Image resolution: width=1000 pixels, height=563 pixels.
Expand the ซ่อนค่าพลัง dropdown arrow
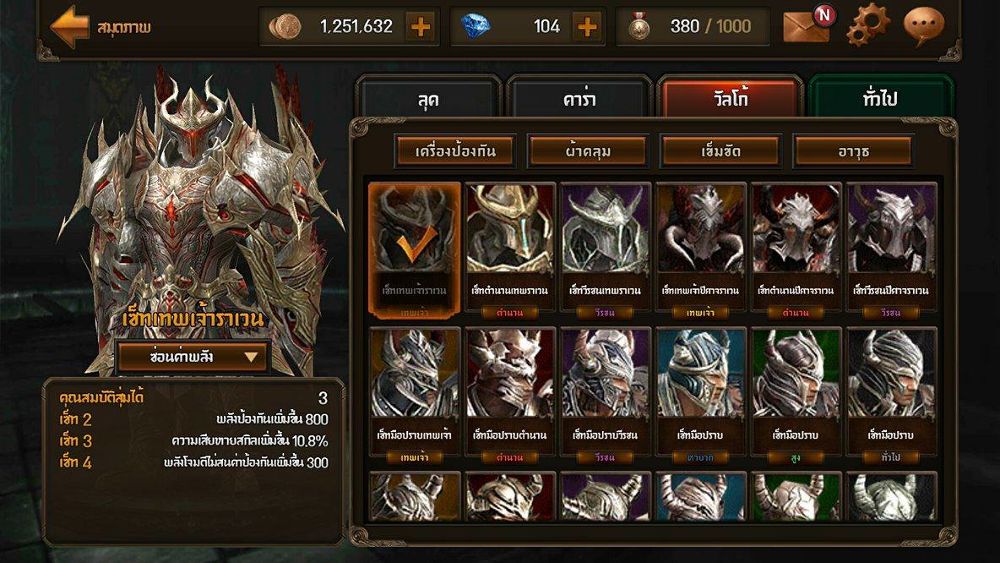tap(251, 356)
